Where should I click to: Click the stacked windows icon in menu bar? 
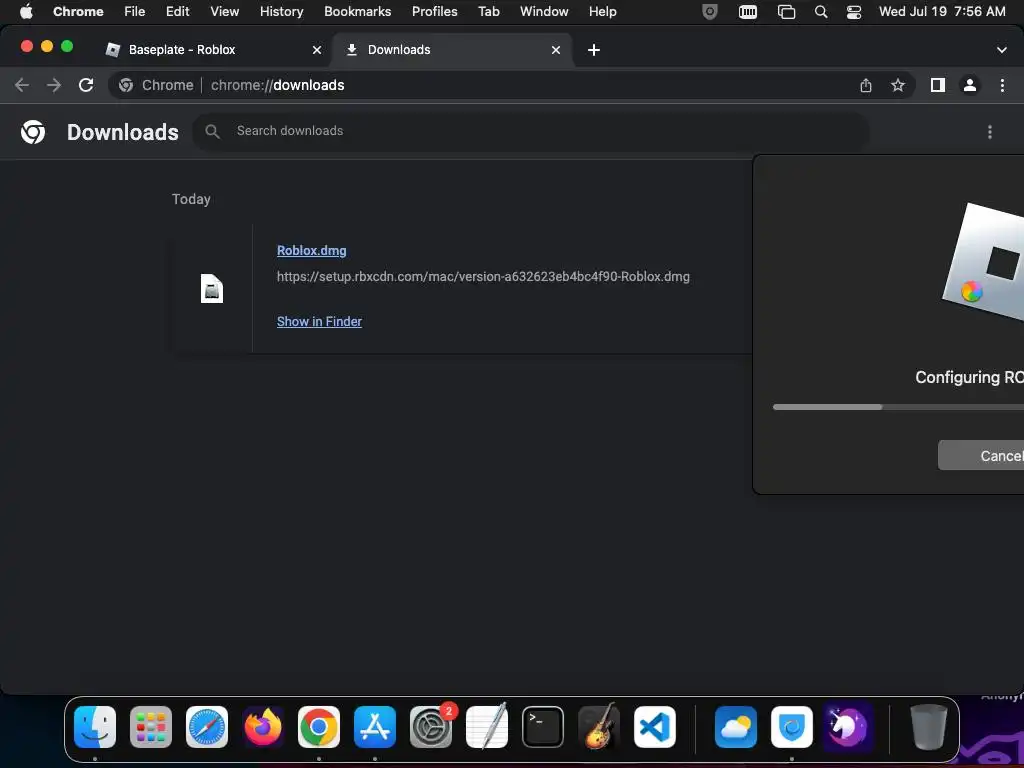pyautogui.click(x=786, y=12)
